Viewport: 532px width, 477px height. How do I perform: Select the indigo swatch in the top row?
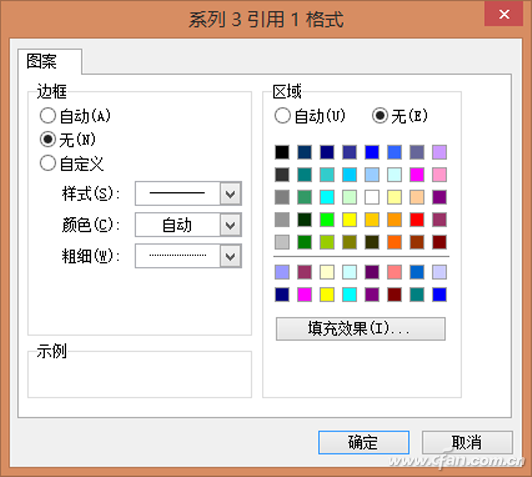pyautogui.click(x=349, y=152)
